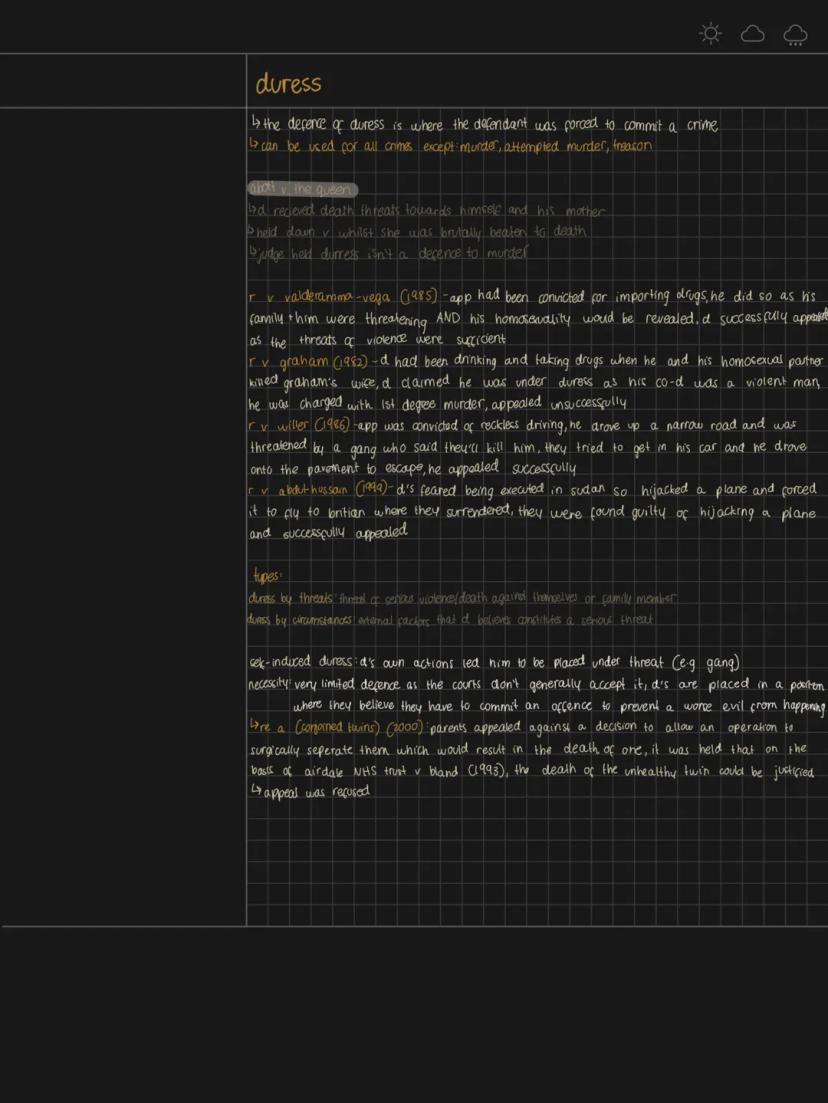Toggle the highlight on the duress heading
Image resolution: width=828 pixels, height=1103 pixels.
(288, 84)
